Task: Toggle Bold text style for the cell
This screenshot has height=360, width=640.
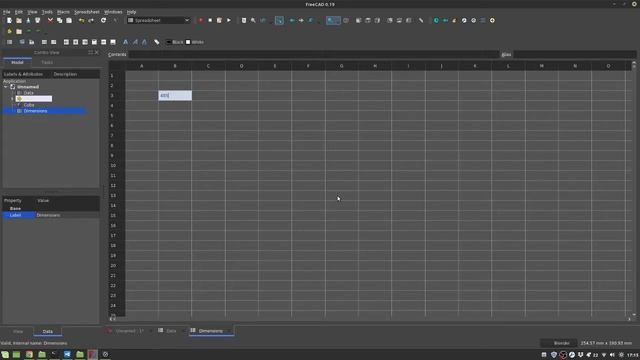Action: point(125,42)
